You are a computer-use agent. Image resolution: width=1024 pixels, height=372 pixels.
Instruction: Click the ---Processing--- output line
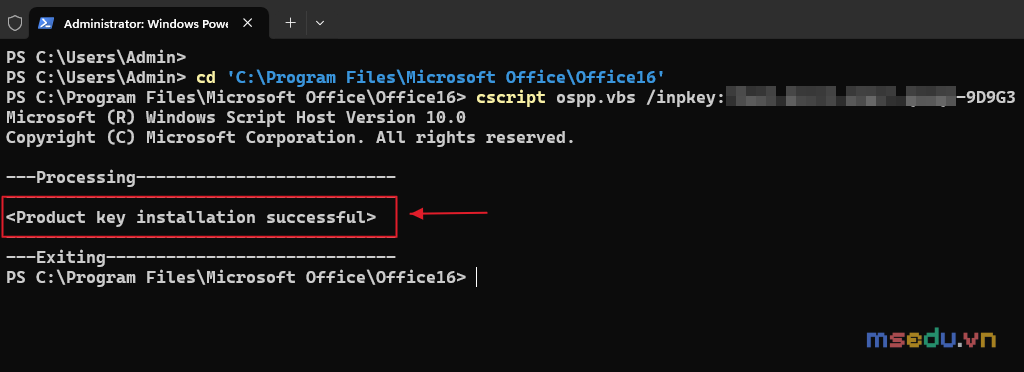(x=201, y=177)
